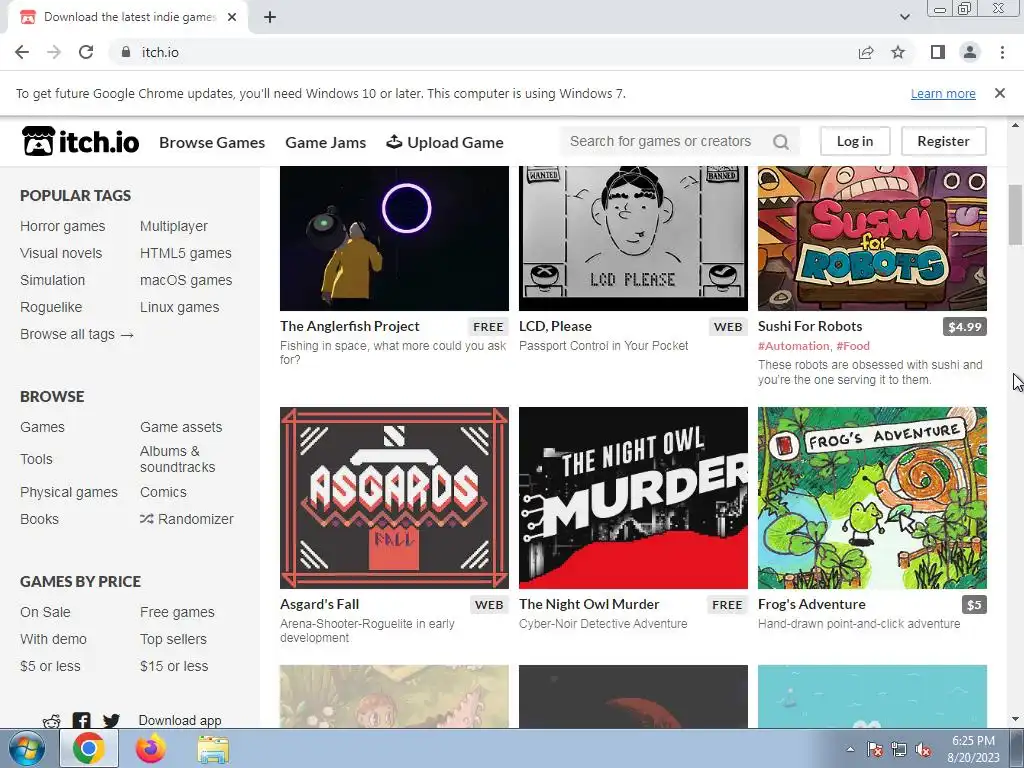
Task: View games On Sale
Action: (x=45, y=613)
